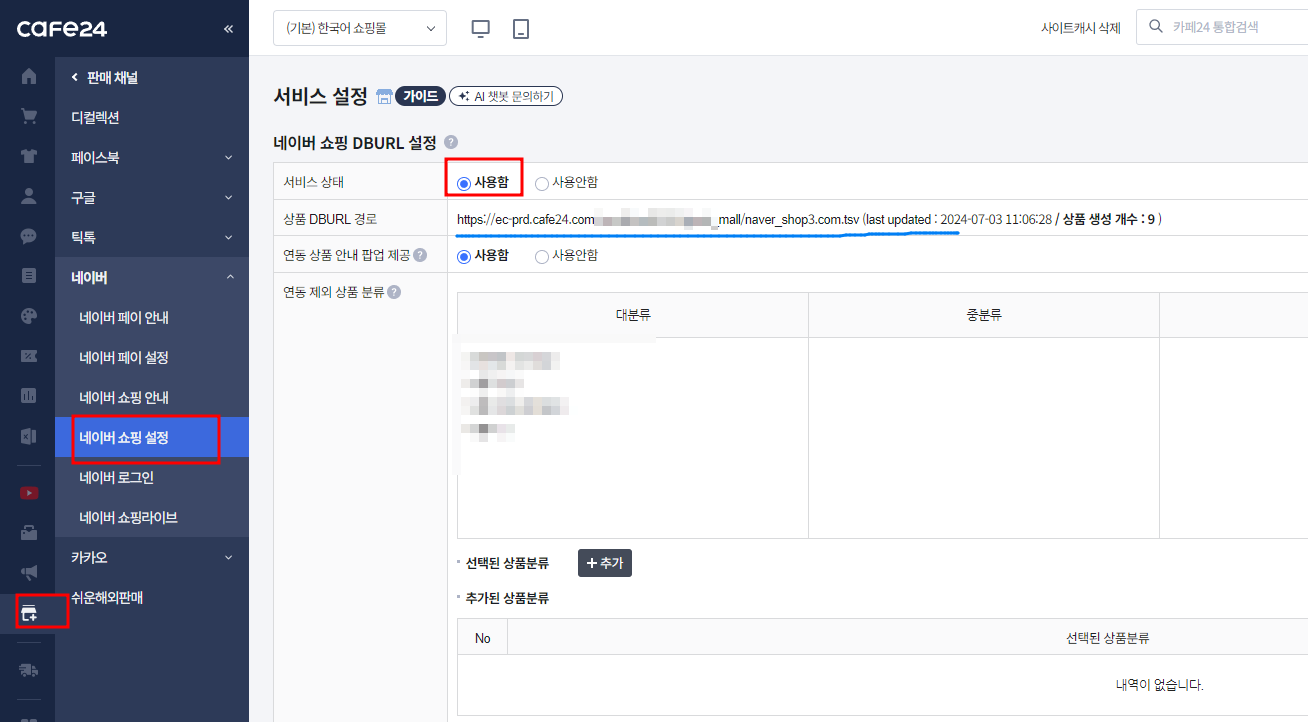Click the Cafe24 logo

coord(62,29)
